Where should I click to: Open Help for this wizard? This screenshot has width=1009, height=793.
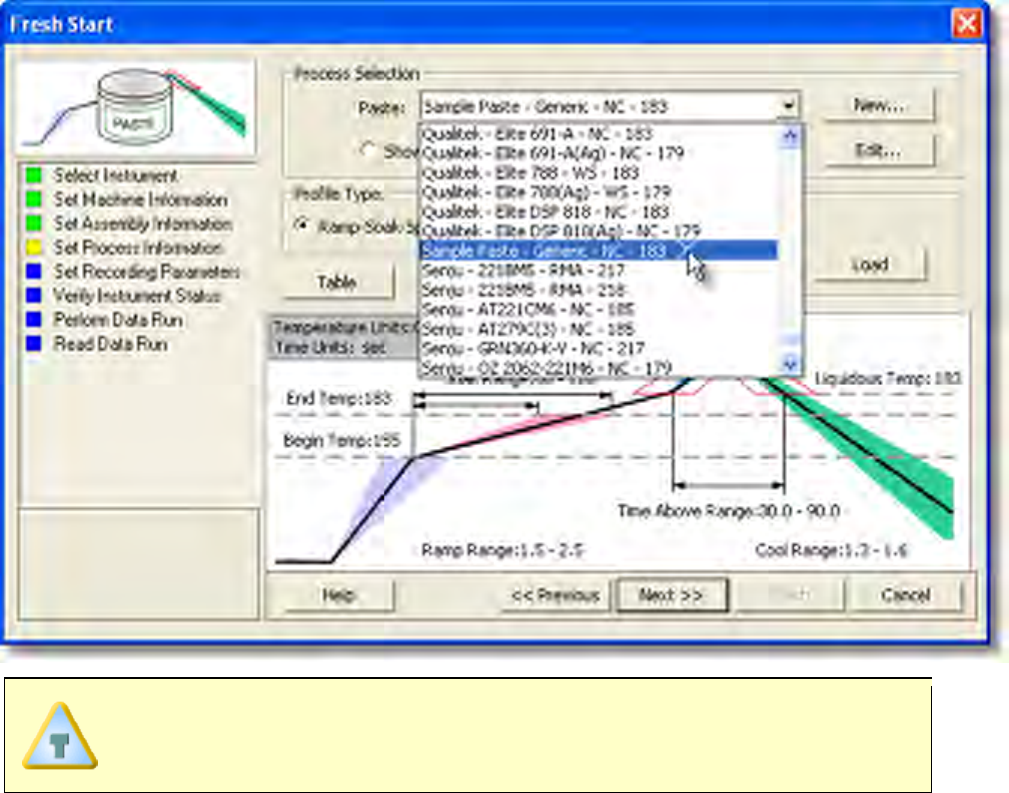338,595
